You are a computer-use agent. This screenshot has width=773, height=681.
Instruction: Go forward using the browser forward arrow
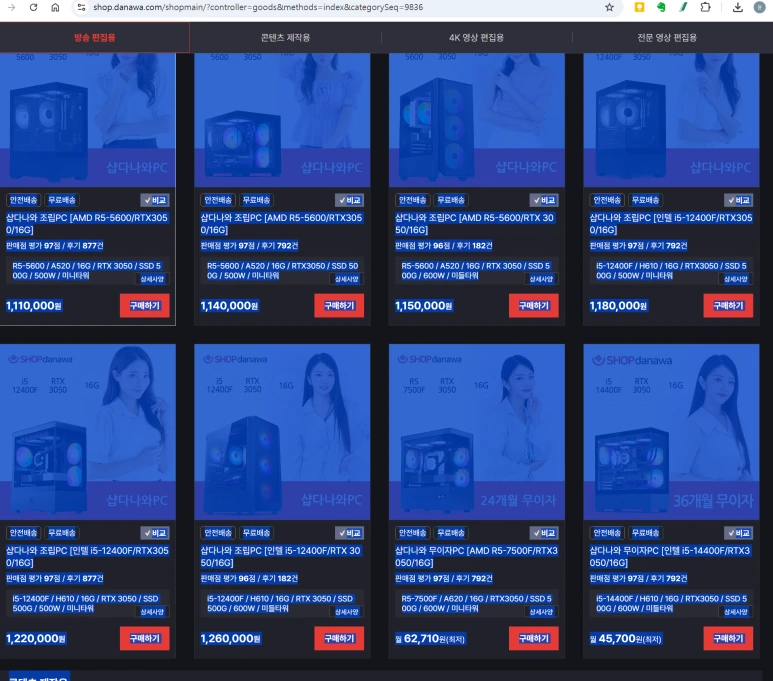12,7
